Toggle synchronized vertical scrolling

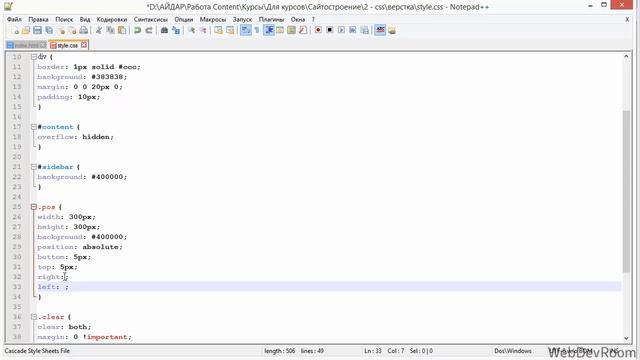pyautogui.click(x=218, y=30)
